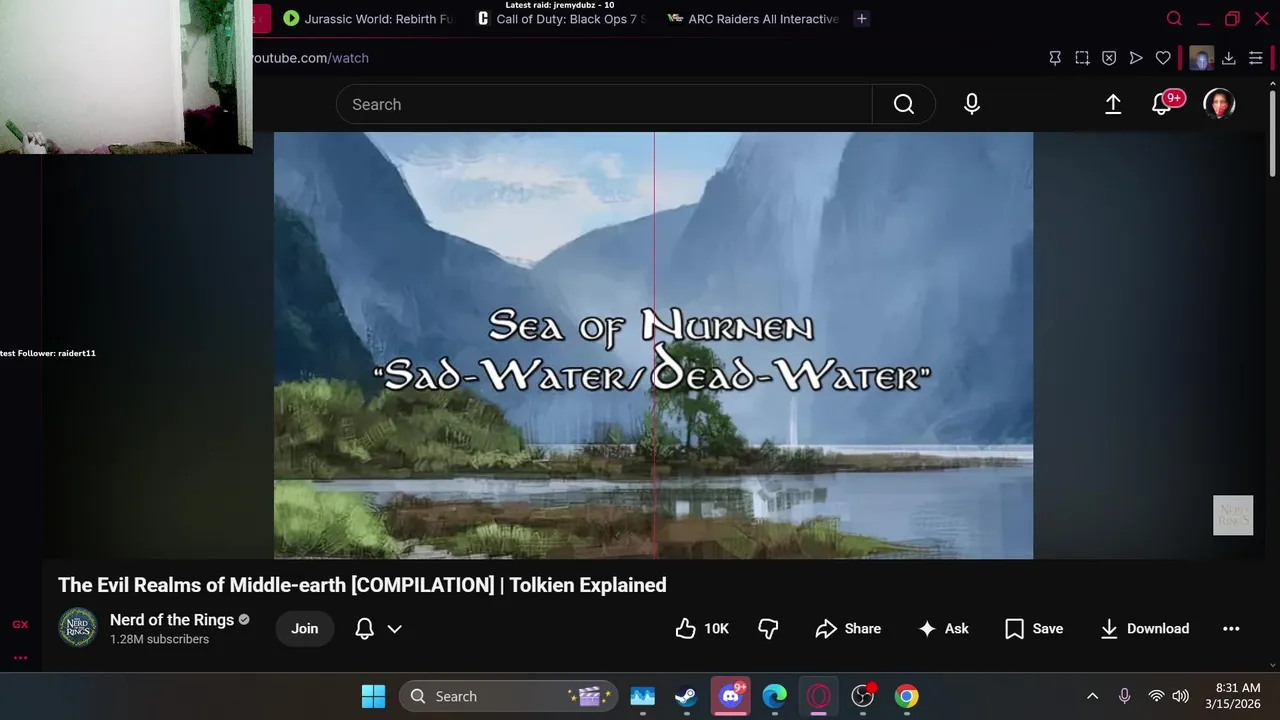Start voice search with the microphone icon

click(972, 104)
